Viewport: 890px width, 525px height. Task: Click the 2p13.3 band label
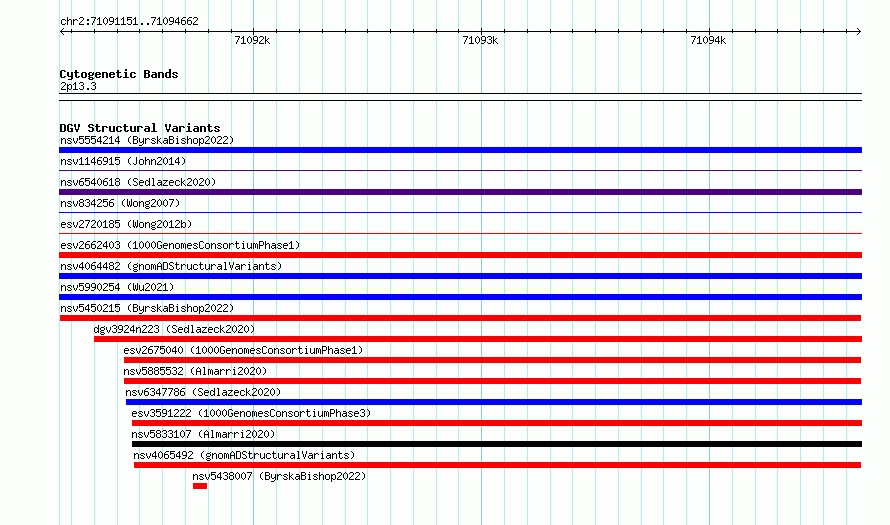tap(78, 86)
